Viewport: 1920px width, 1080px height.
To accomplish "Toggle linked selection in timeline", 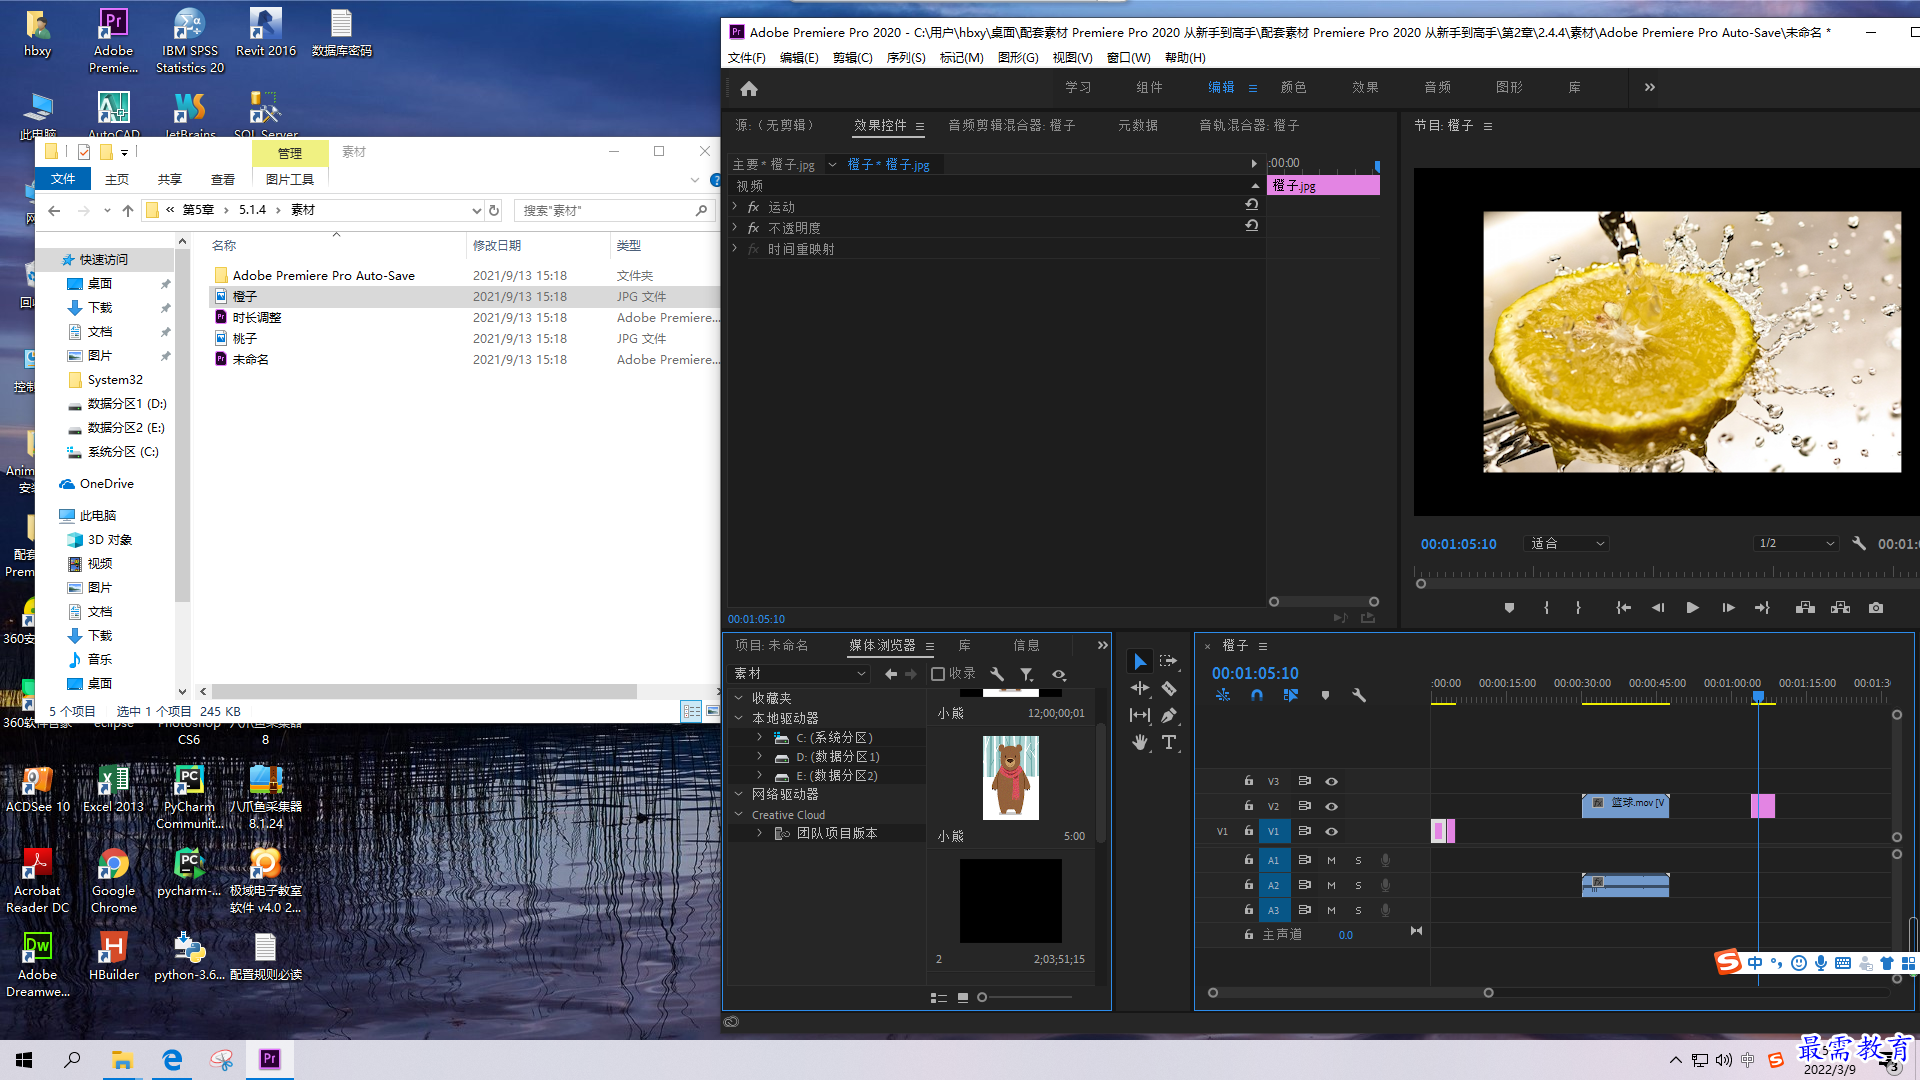I will [1291, 695].
